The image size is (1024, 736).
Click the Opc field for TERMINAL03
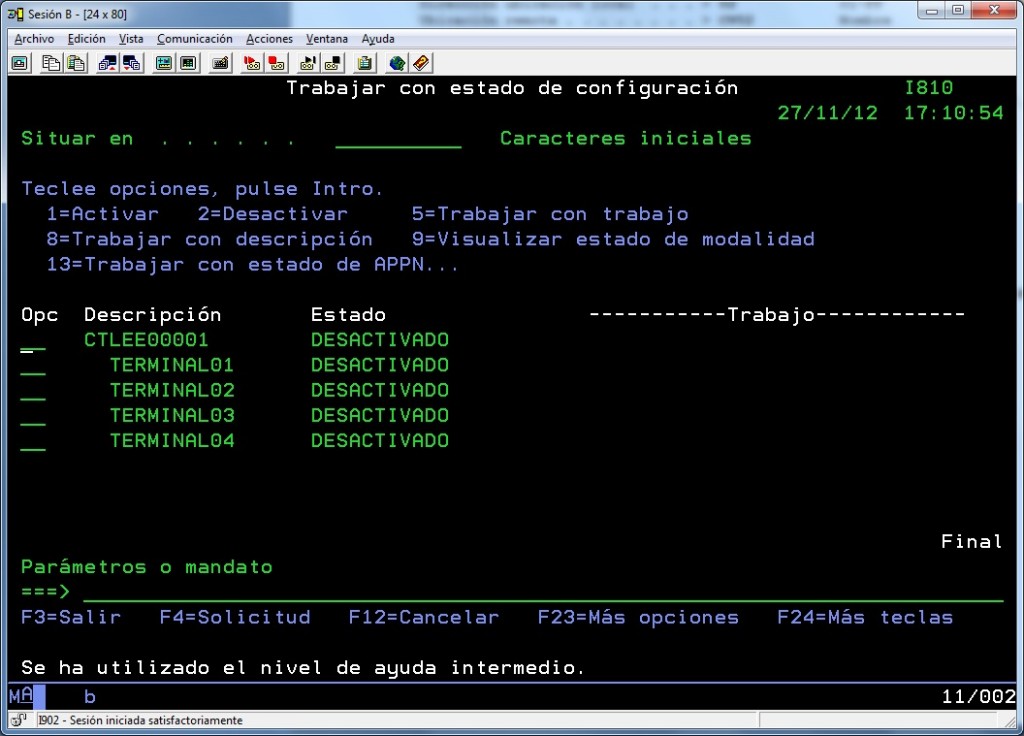[33, 416]
